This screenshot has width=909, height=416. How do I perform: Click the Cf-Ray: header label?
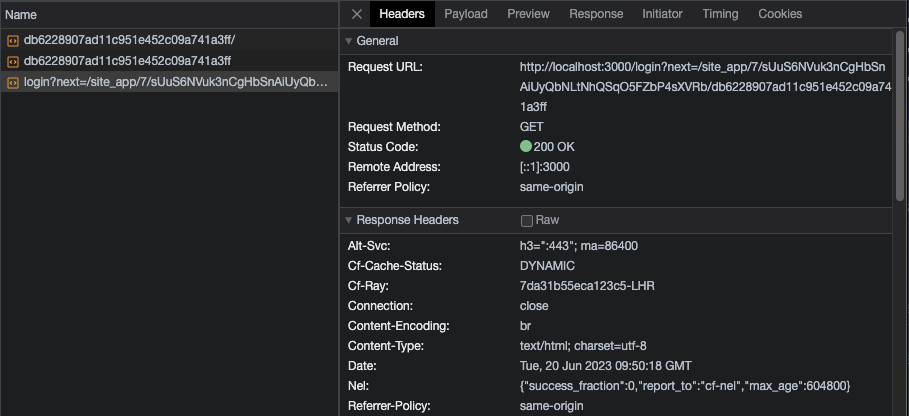tap(368, 286)
